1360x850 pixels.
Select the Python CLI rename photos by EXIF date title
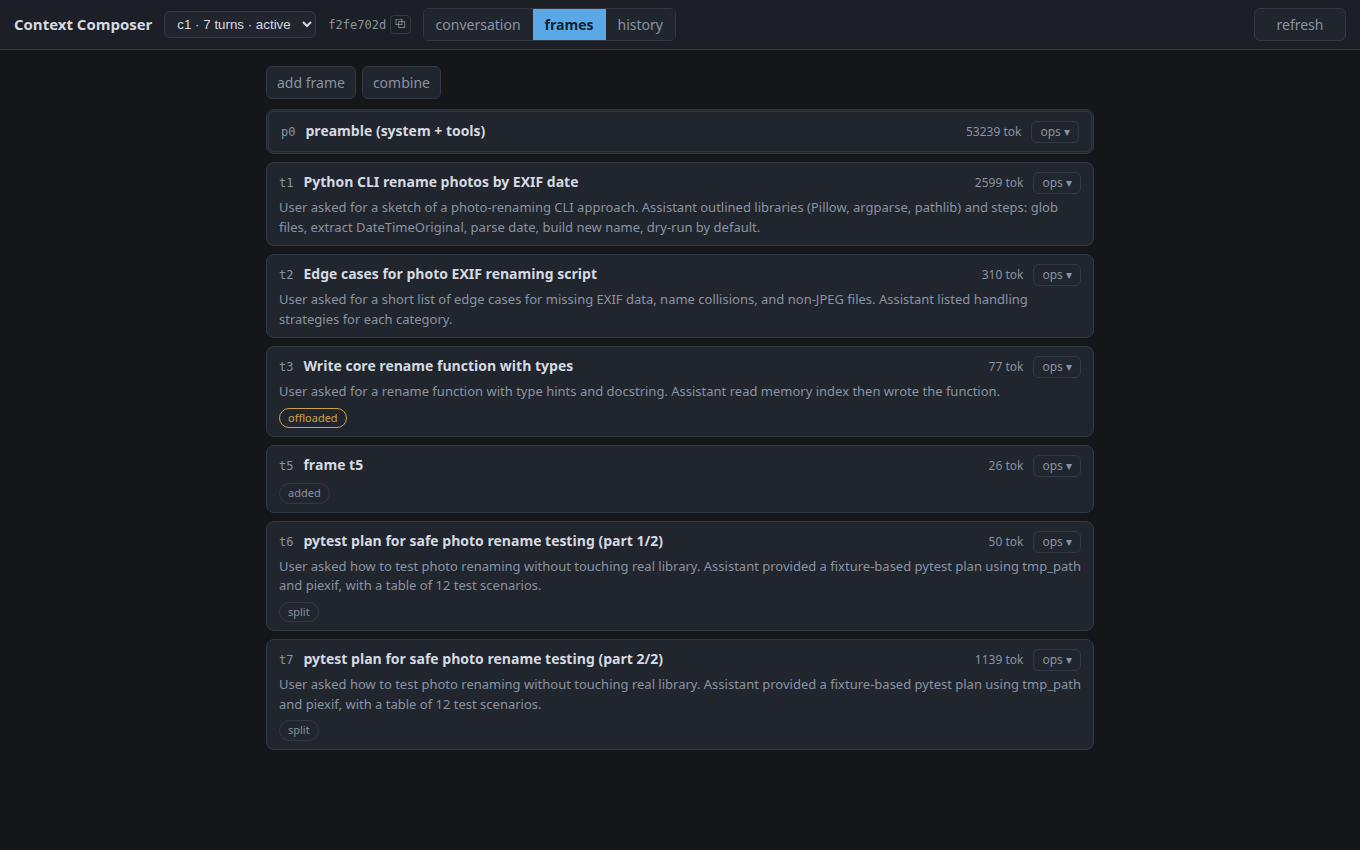tap(441, 182)
